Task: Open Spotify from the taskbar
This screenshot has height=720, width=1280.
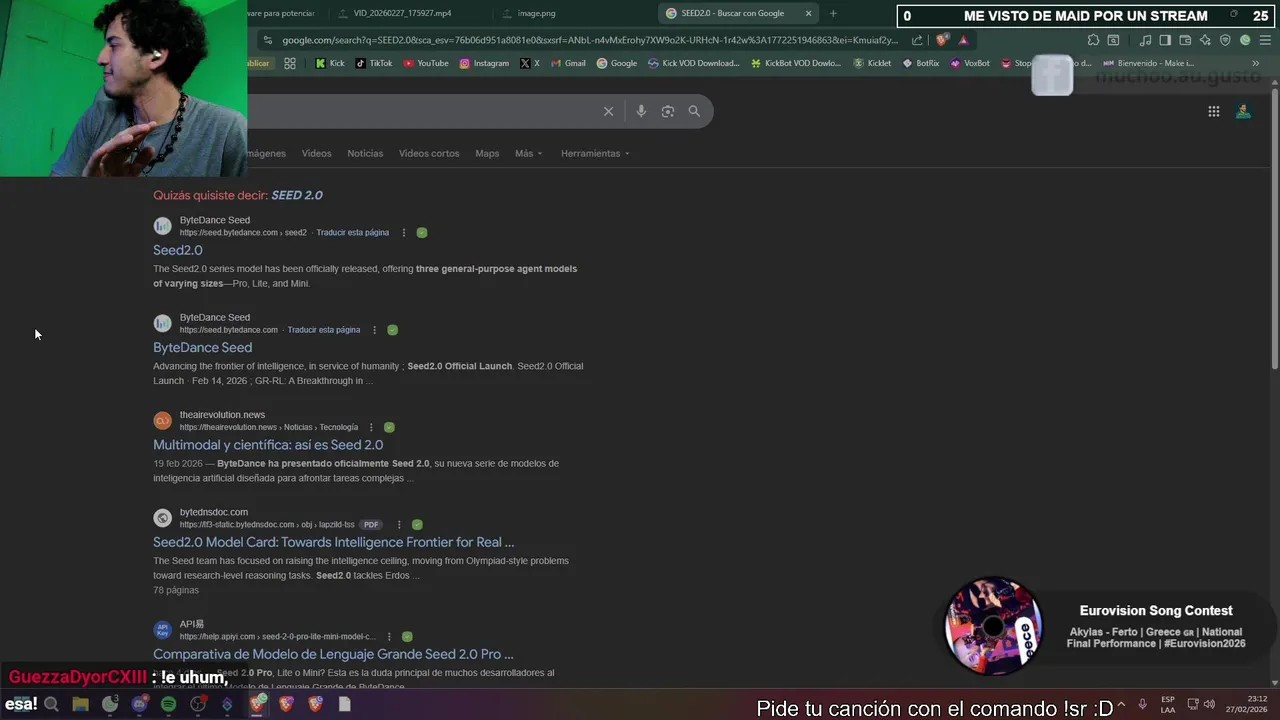Action: [168, 704]
